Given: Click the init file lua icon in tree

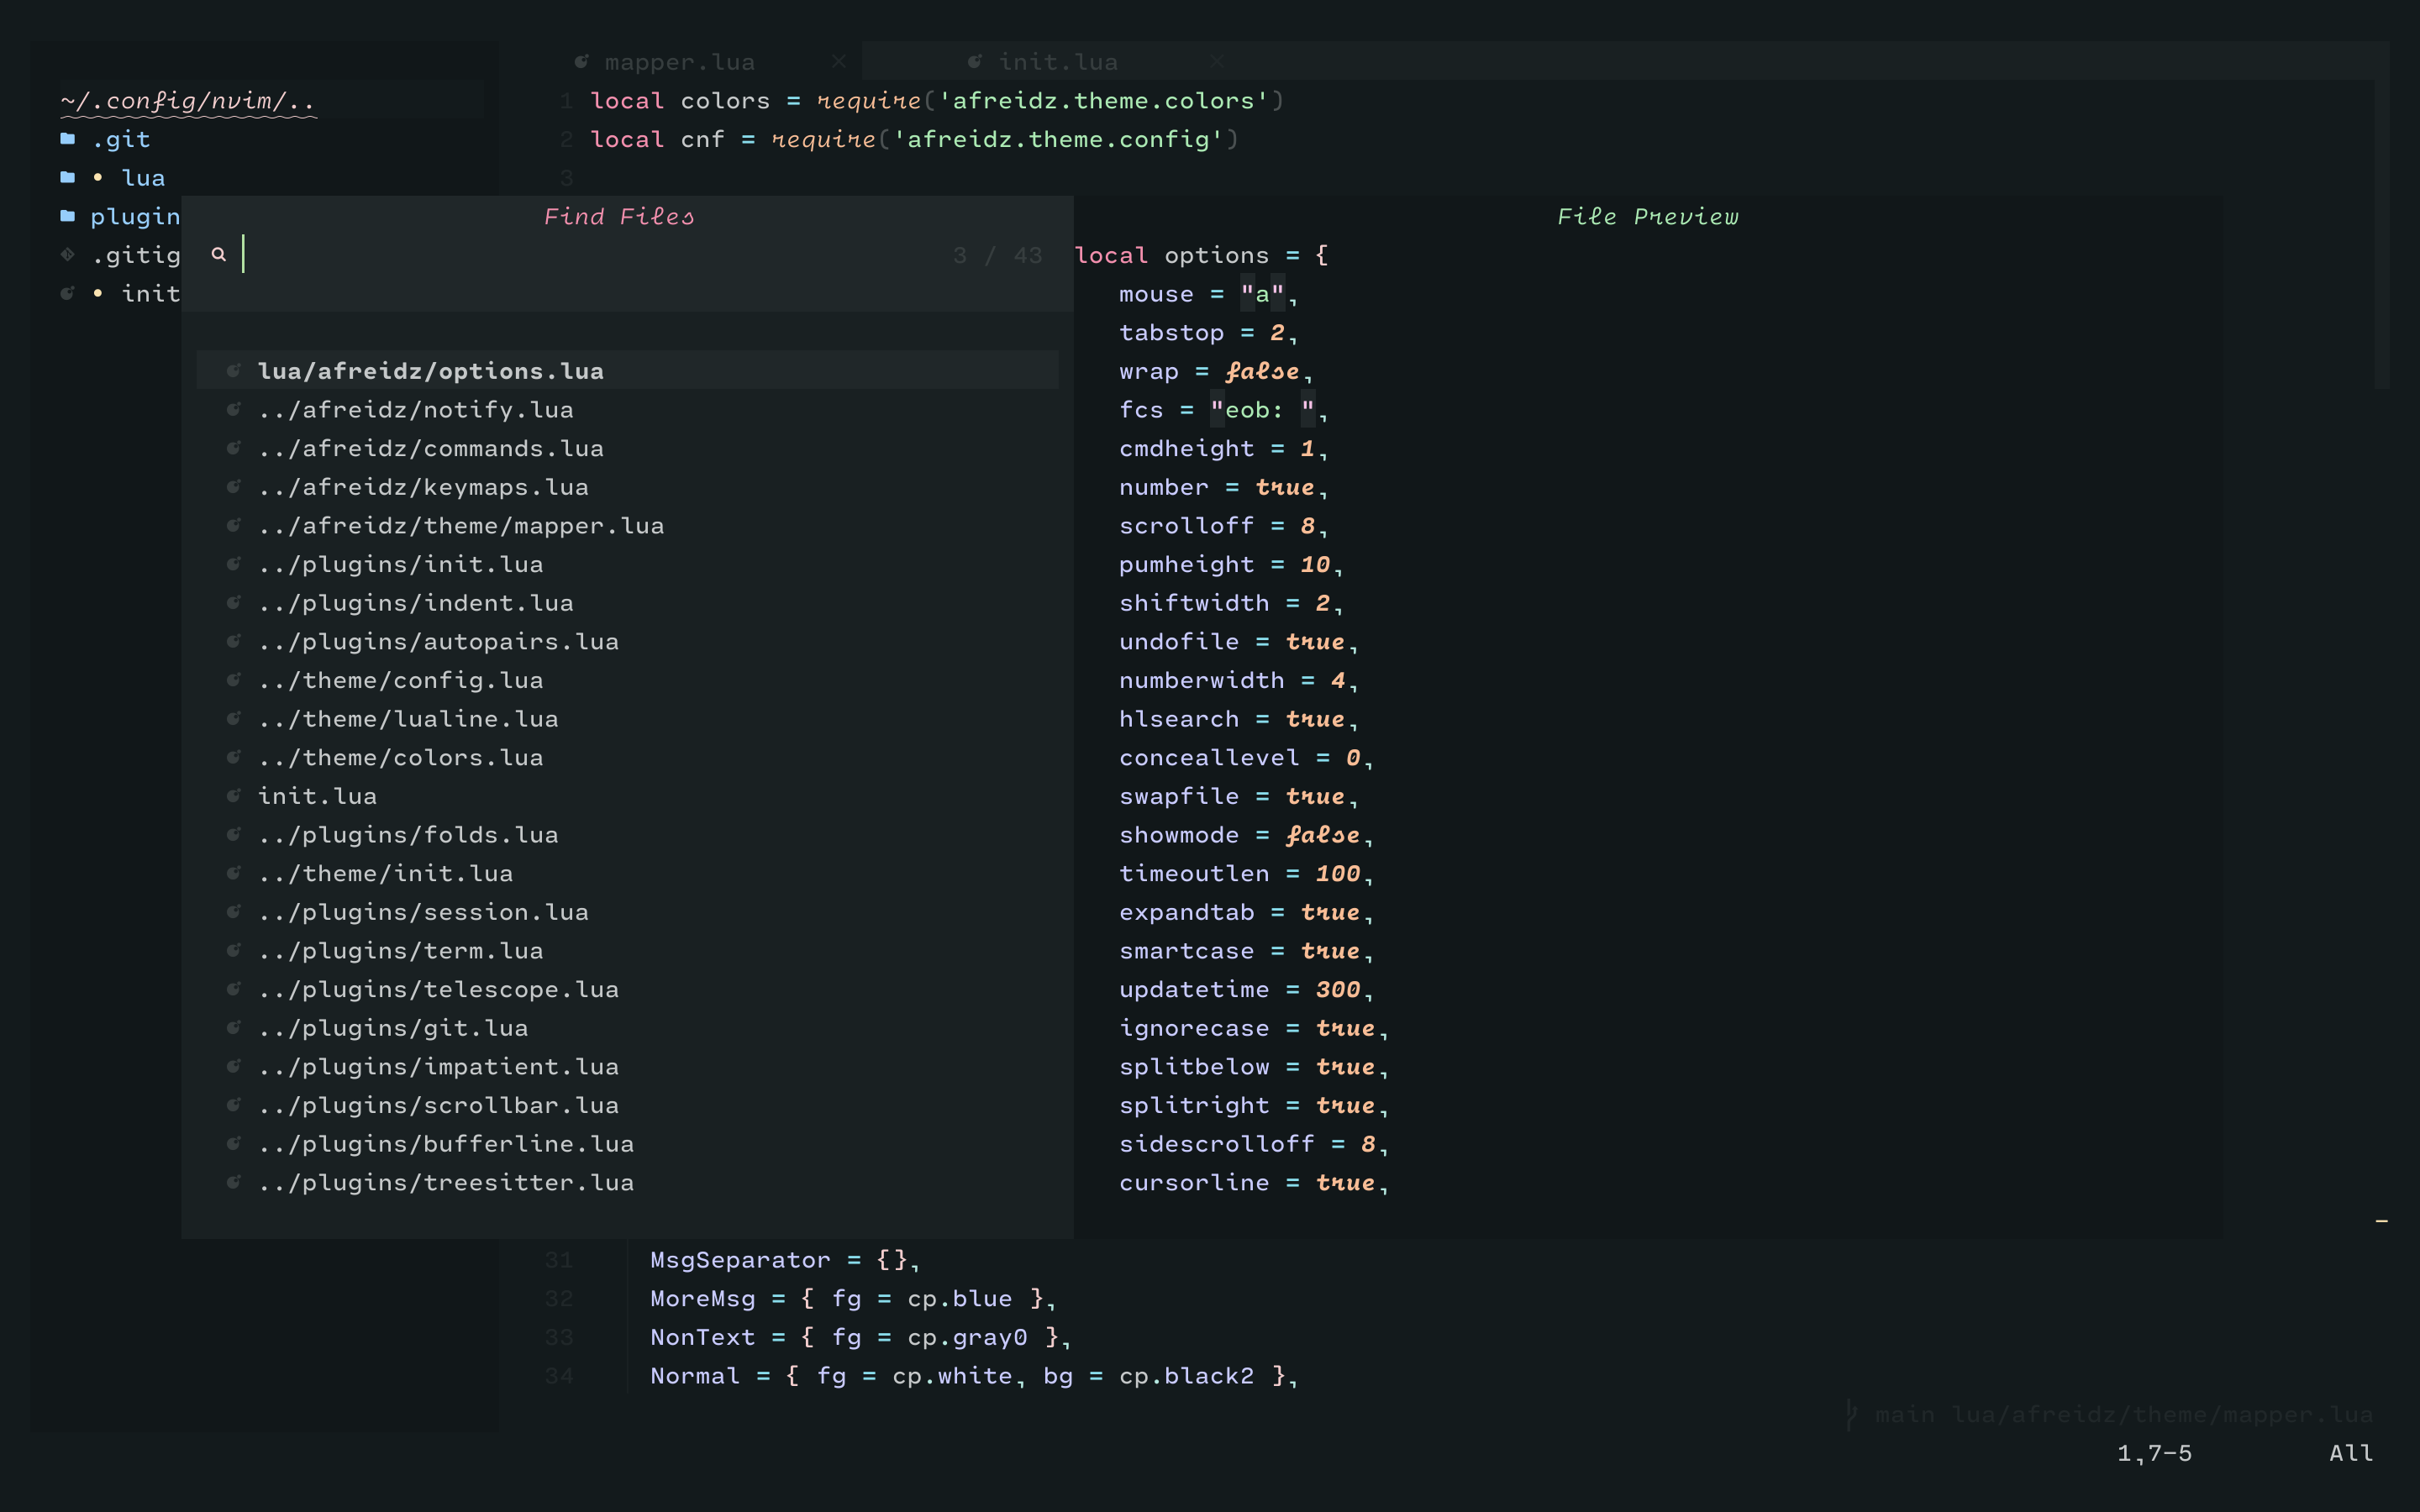Looking at the screenshot, I should 67,293.
